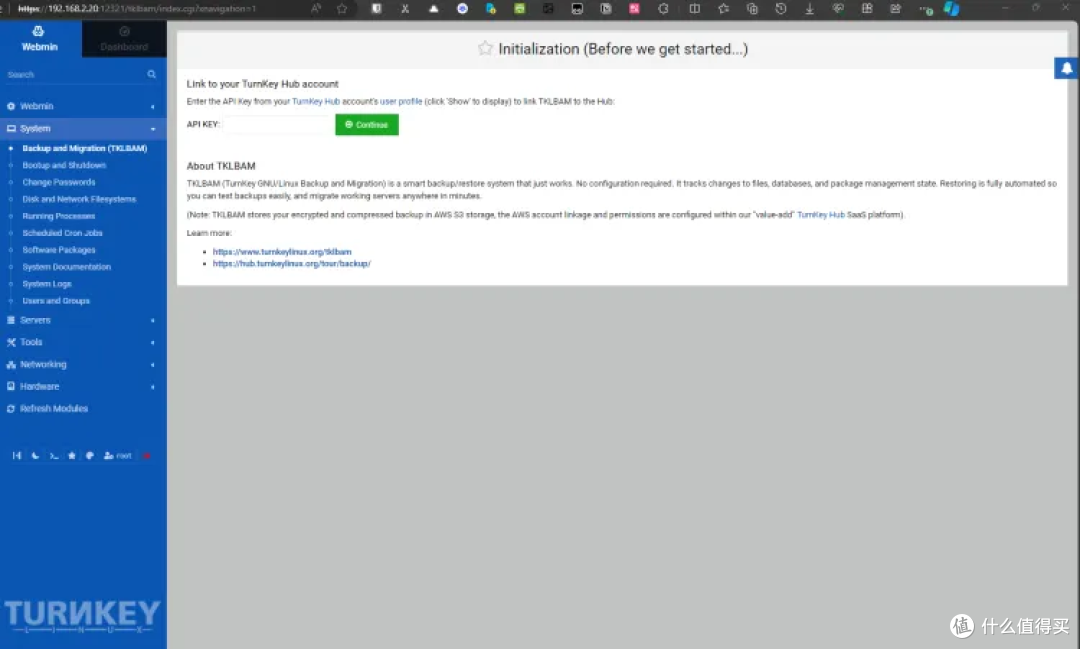Log out using the red power icon
Image resolution: width=1080 pixels, height=649 pixels.
point(146,455)
